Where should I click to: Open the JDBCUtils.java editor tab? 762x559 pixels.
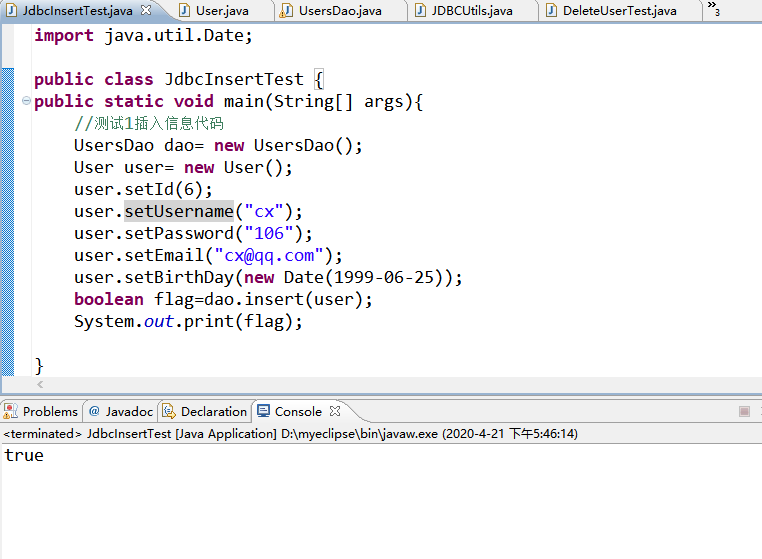(472, 11)
